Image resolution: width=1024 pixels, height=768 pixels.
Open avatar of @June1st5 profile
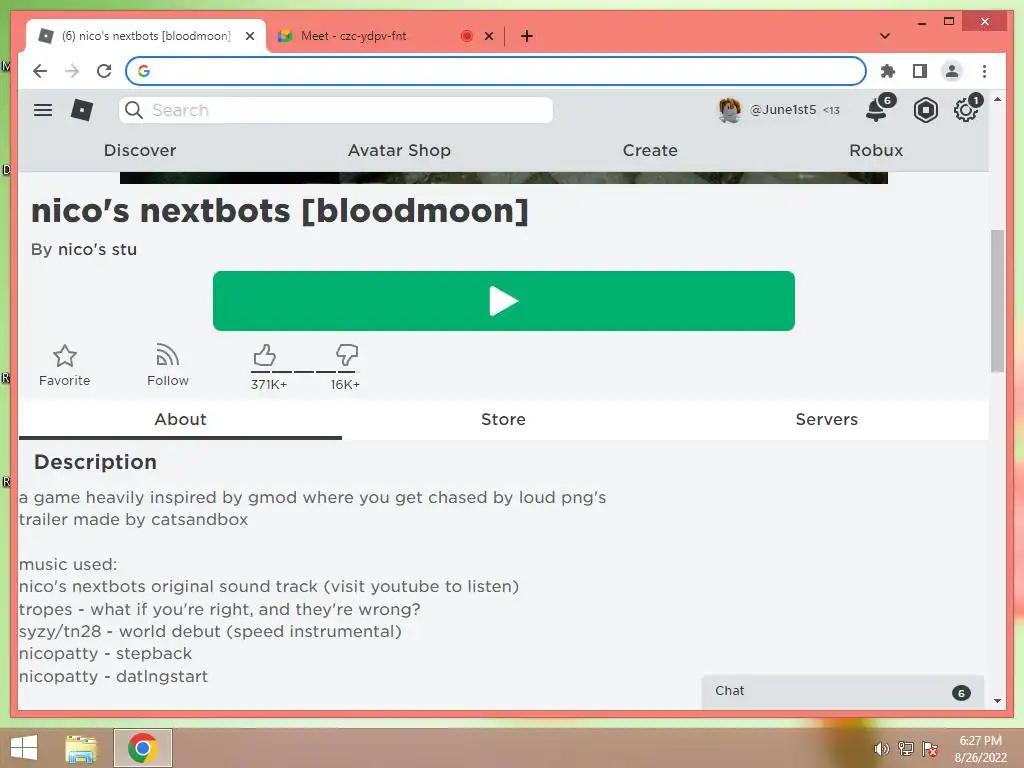(x=729, y=110)
